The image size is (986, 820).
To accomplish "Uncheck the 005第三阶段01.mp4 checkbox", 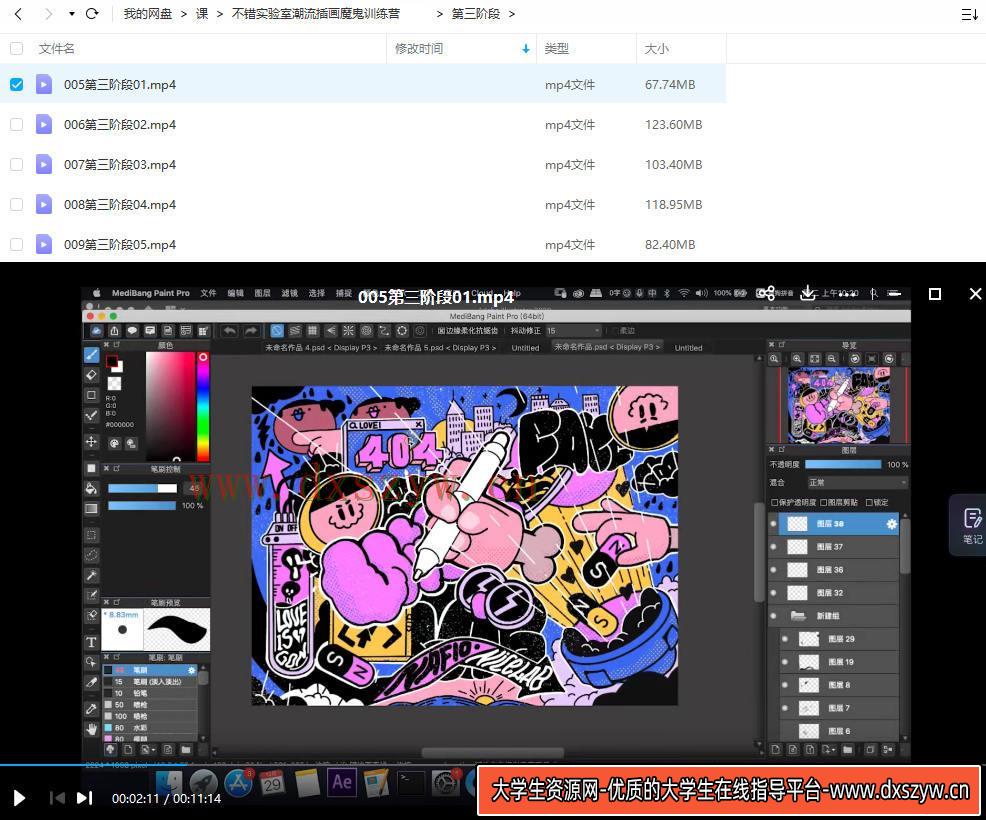I will tap(16, 84).
